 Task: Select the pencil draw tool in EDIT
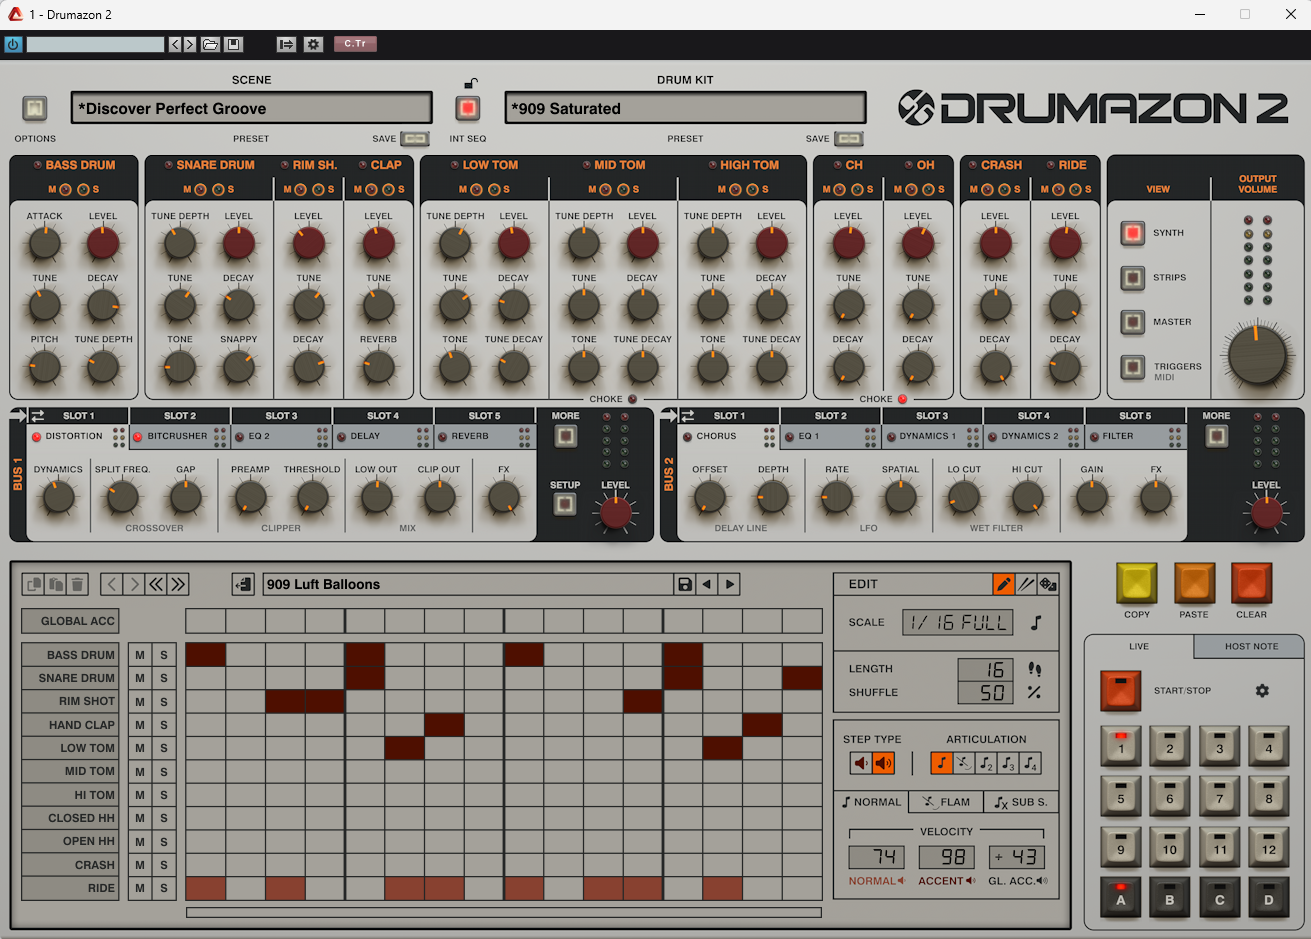tap(1003, 584)
